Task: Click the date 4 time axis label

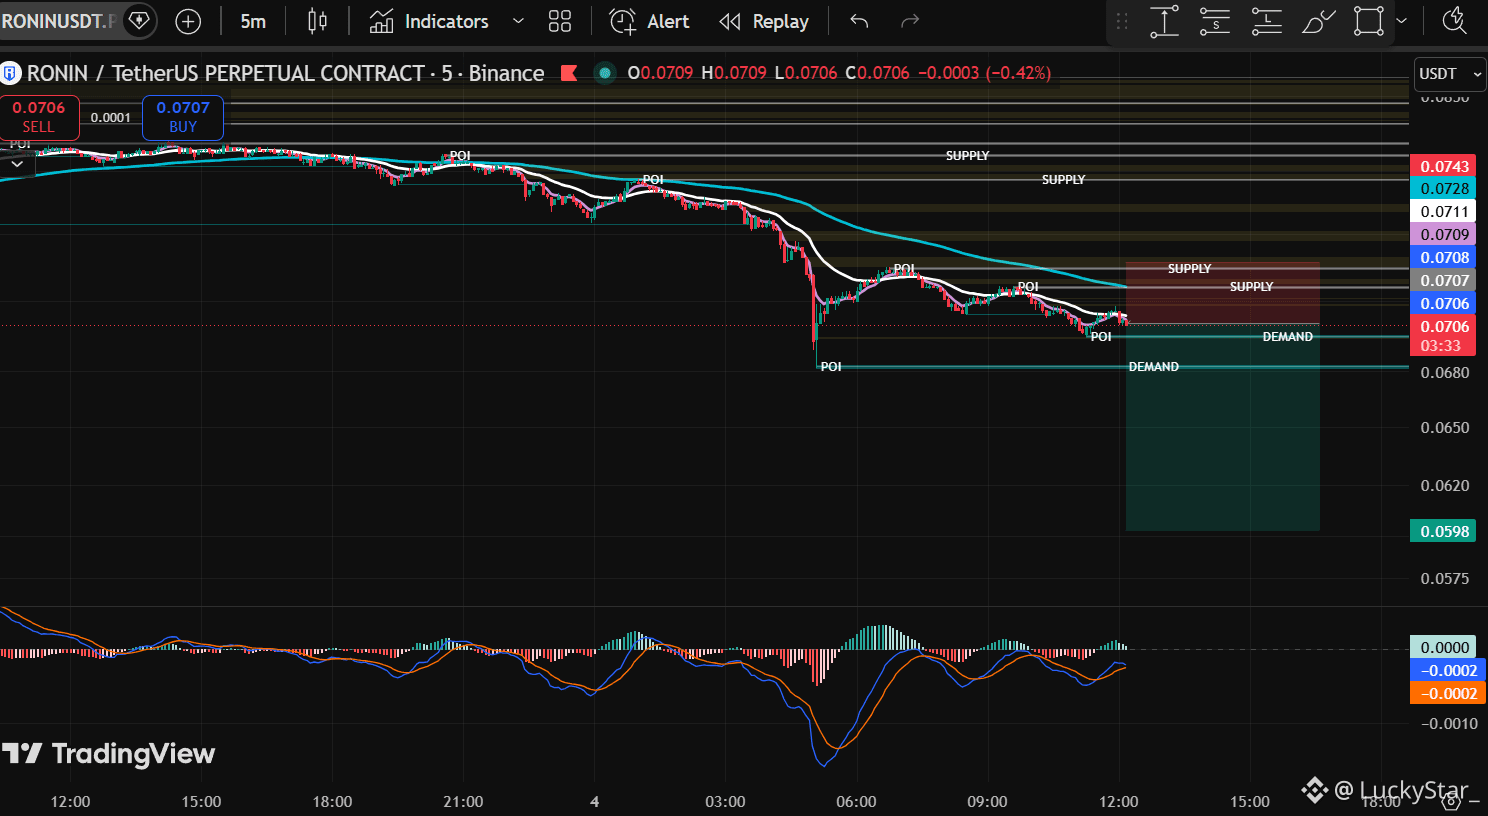Action: point(595,802)
